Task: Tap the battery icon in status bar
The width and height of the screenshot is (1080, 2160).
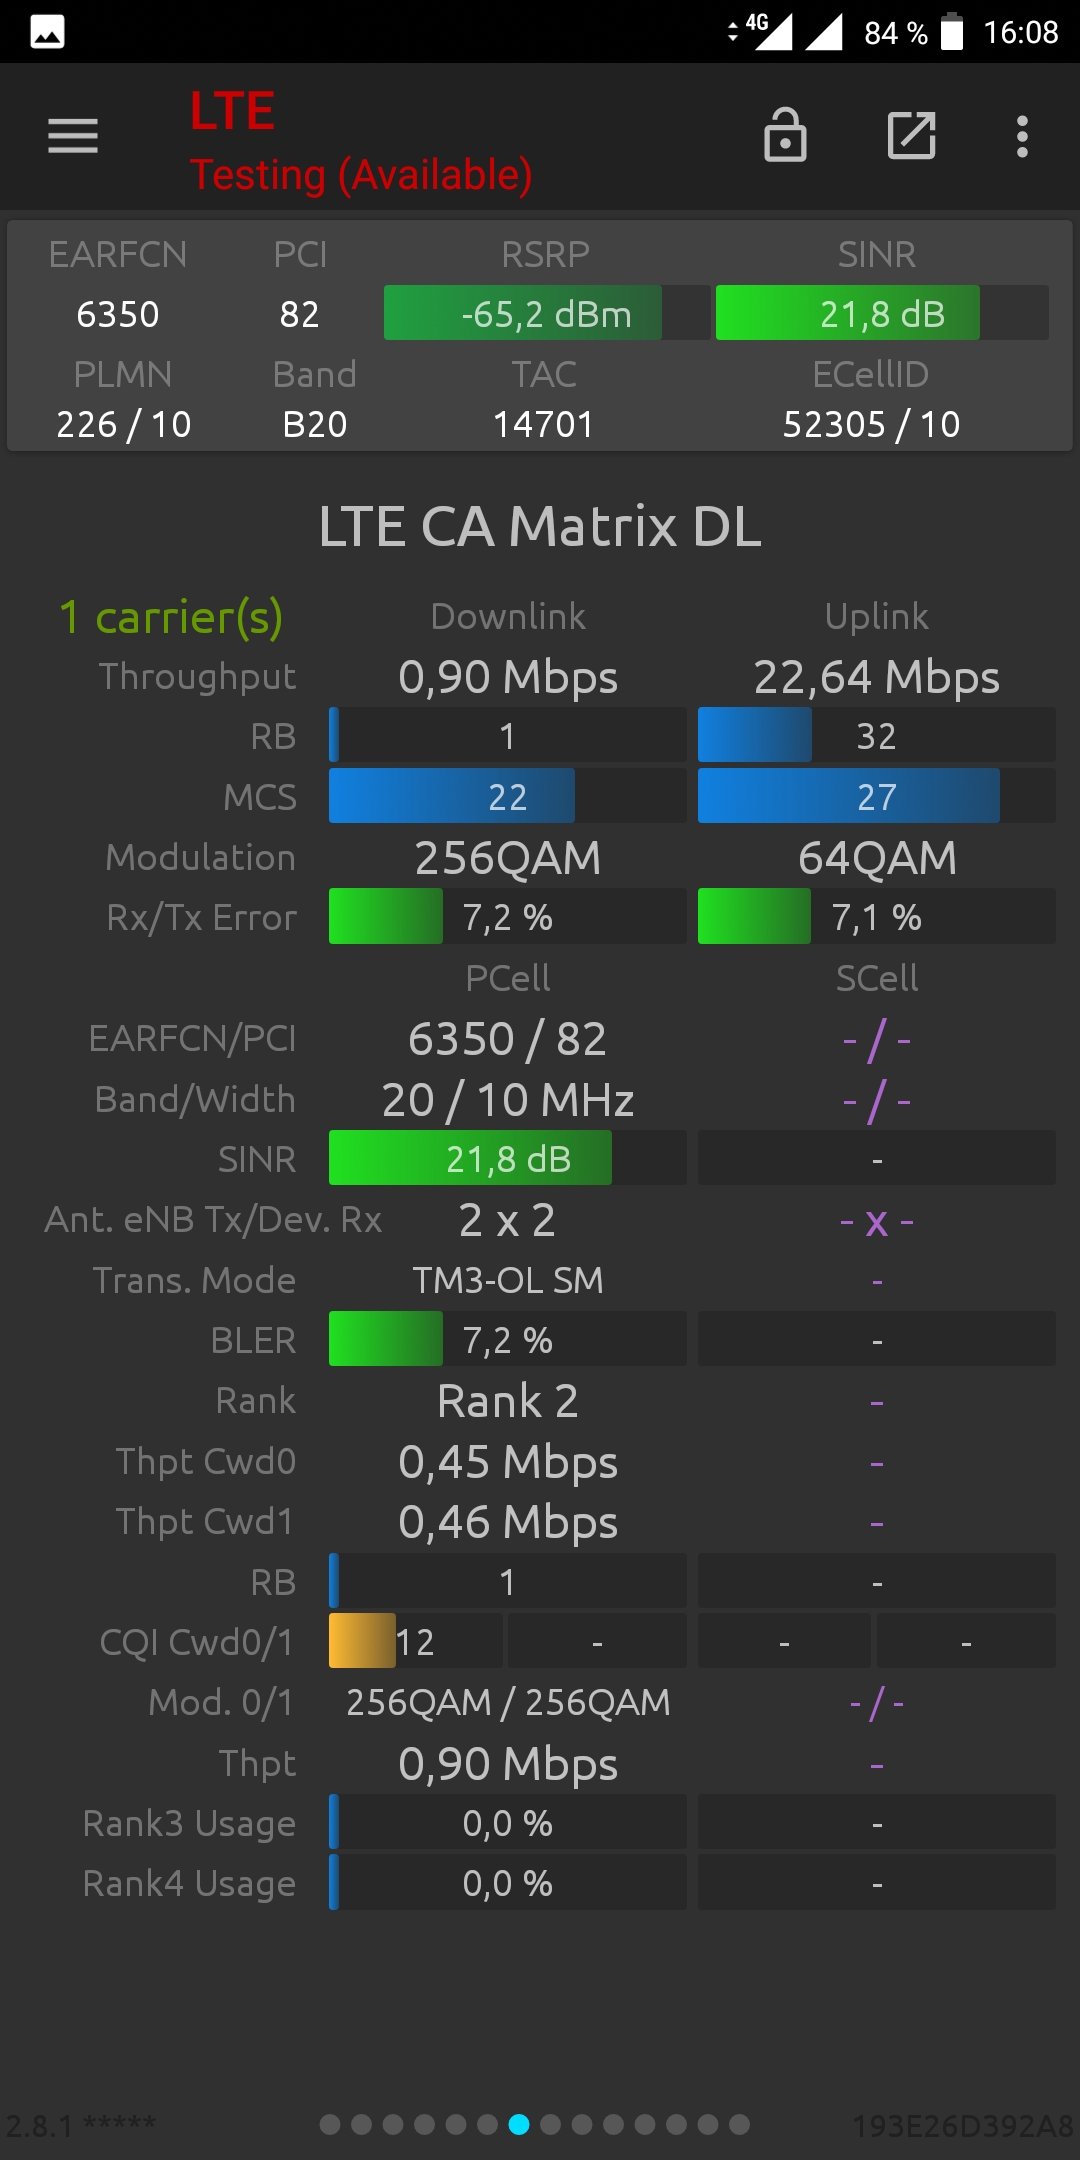Action: (952, 31)
